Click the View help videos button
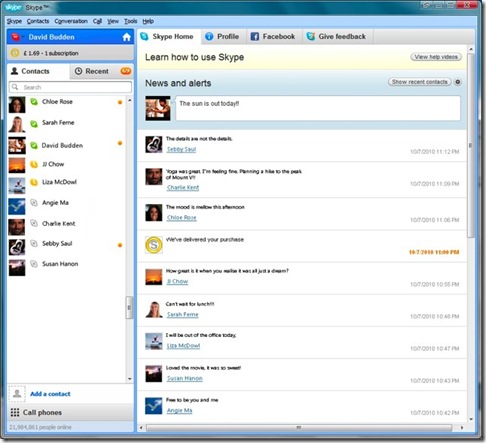Image resolution: width=486 pixels, height=443 pixels. coord(436,57)
